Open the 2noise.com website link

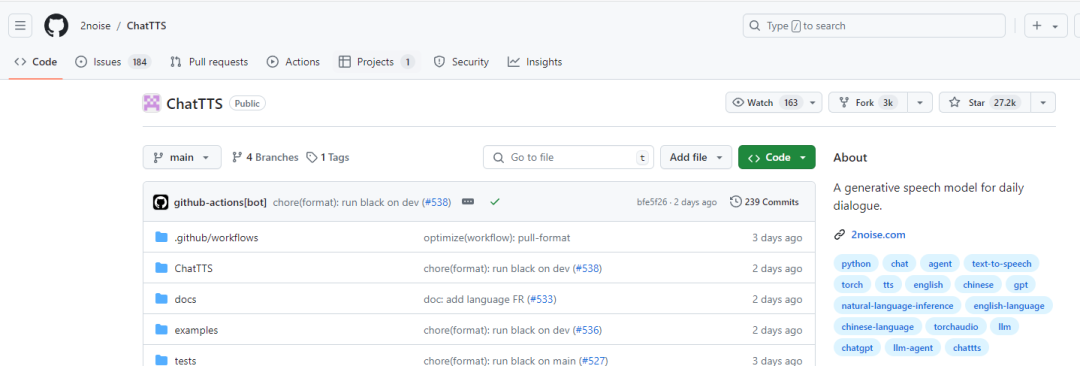coord(878,234)
